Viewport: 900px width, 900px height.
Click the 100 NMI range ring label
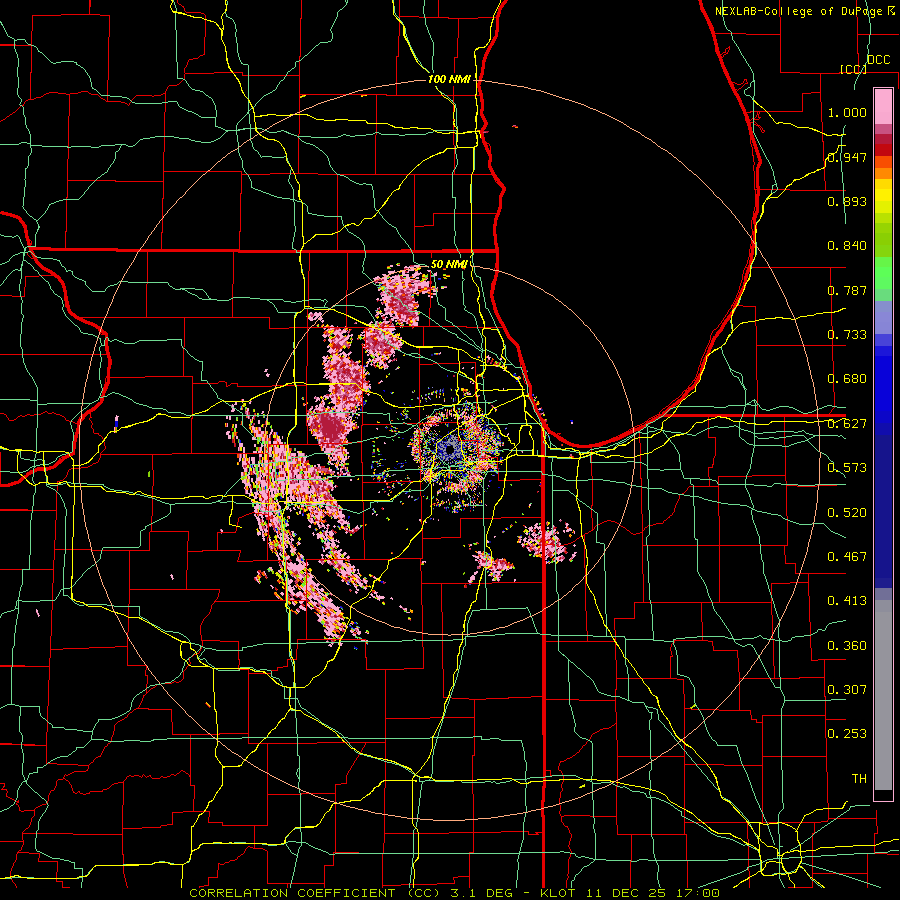pos(449,79)
